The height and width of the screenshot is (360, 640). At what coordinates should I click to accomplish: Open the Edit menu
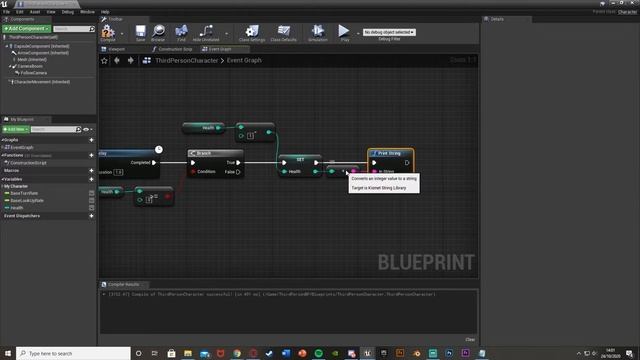click(x=20, y=12)
